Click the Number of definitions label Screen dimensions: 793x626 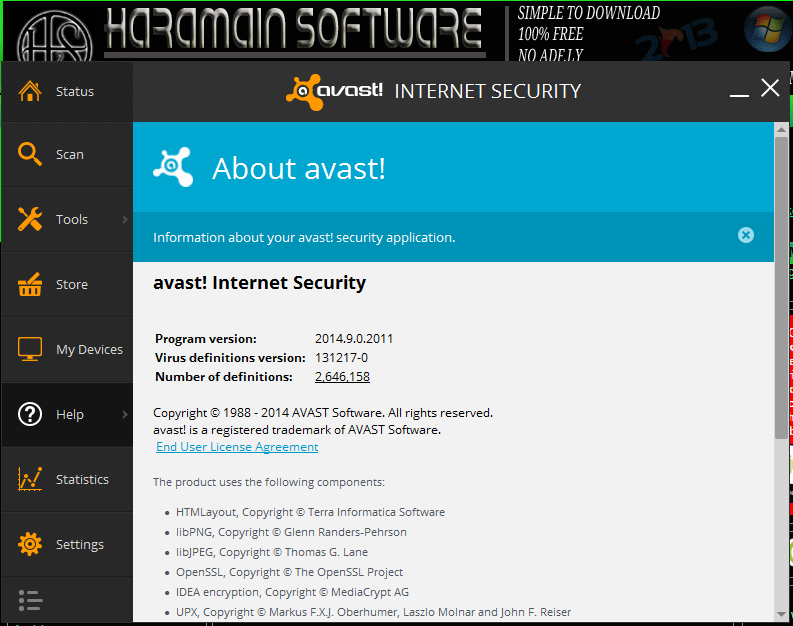[x=224, y=377]
